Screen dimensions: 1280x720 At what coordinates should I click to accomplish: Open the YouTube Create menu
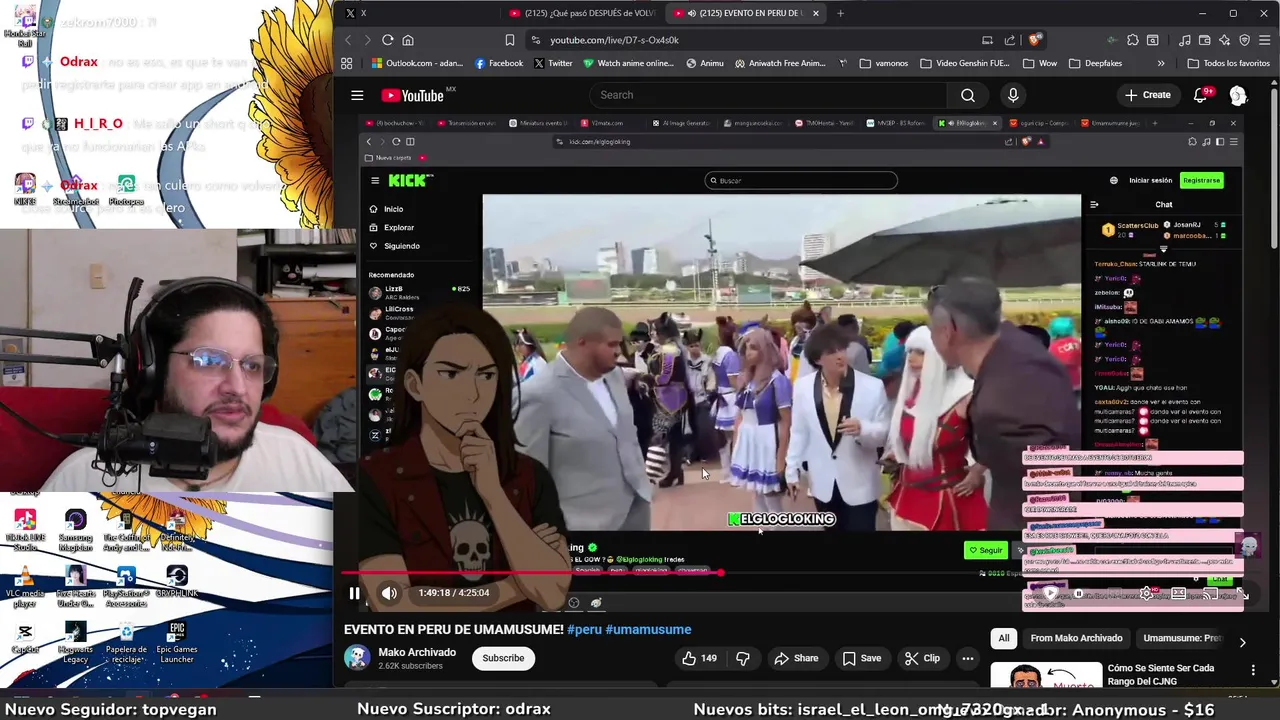[1147, 95]
